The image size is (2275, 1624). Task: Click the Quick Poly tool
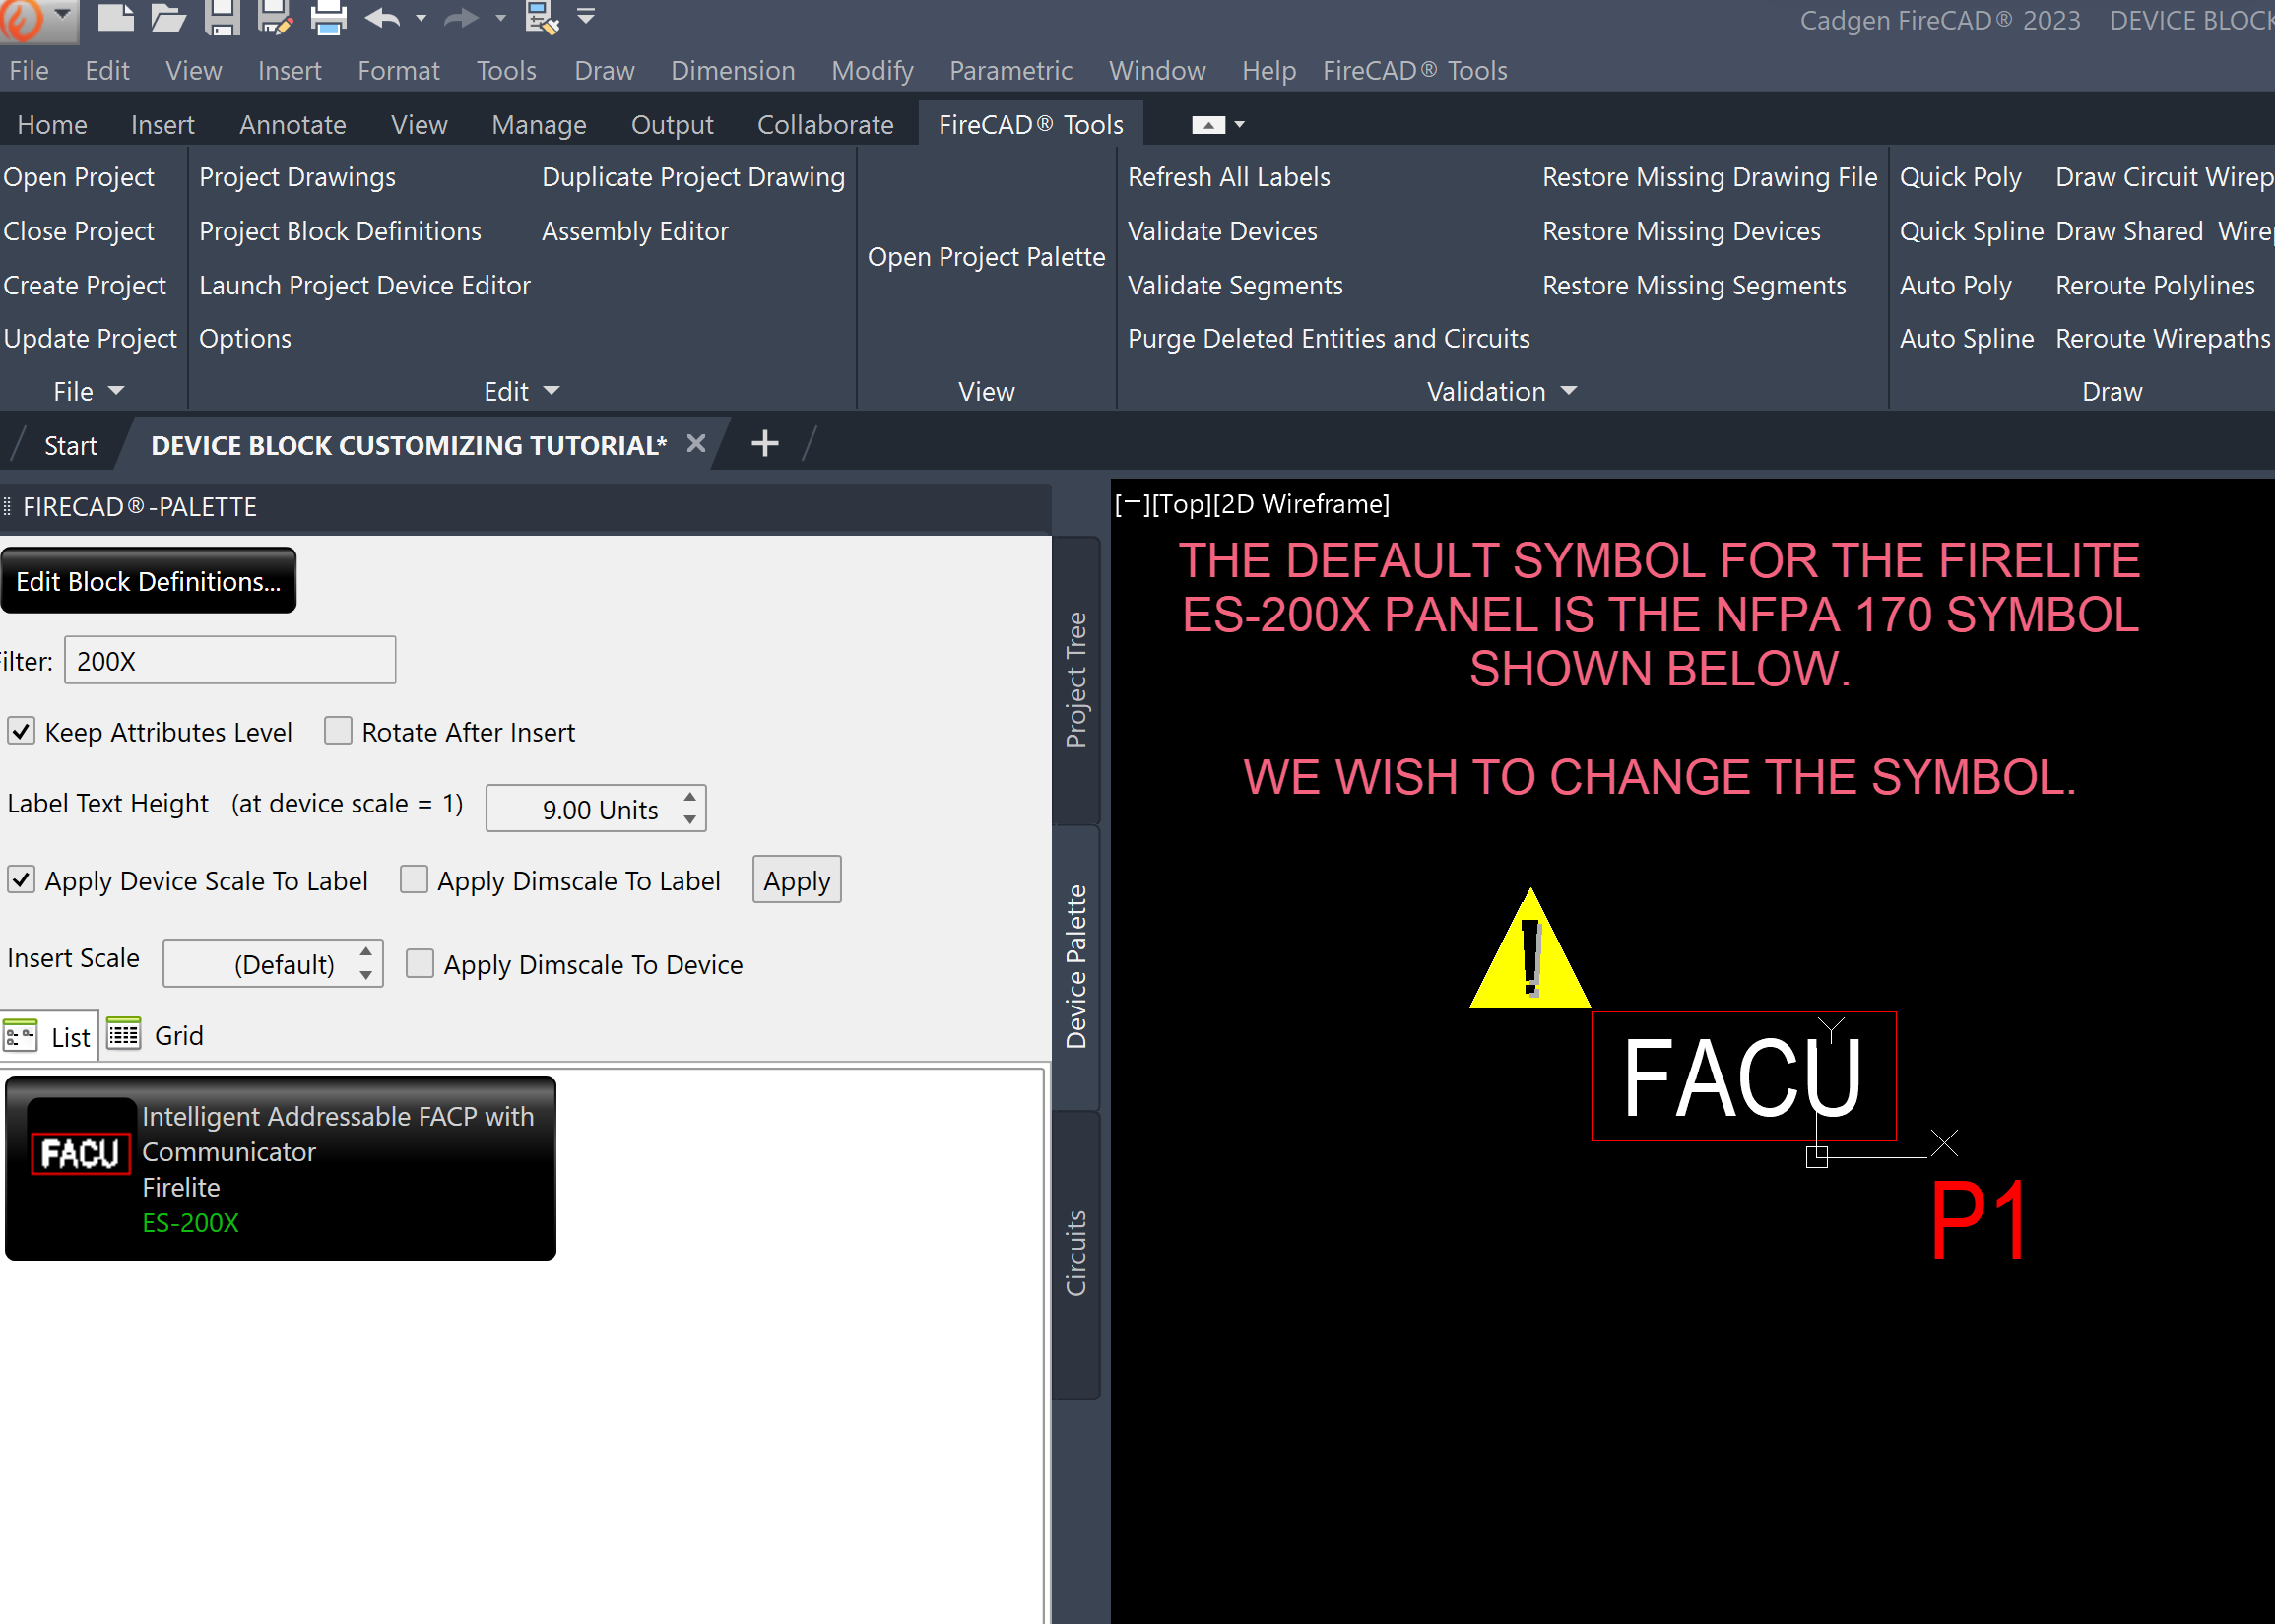coord(1960,177)
